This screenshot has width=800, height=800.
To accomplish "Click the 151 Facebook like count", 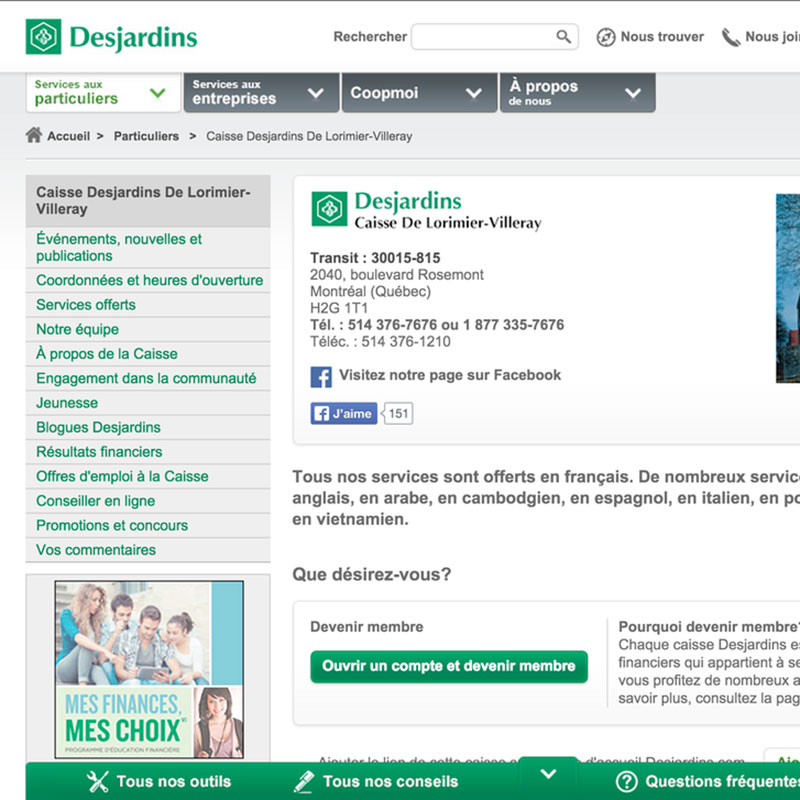I will tap(398, 413).
